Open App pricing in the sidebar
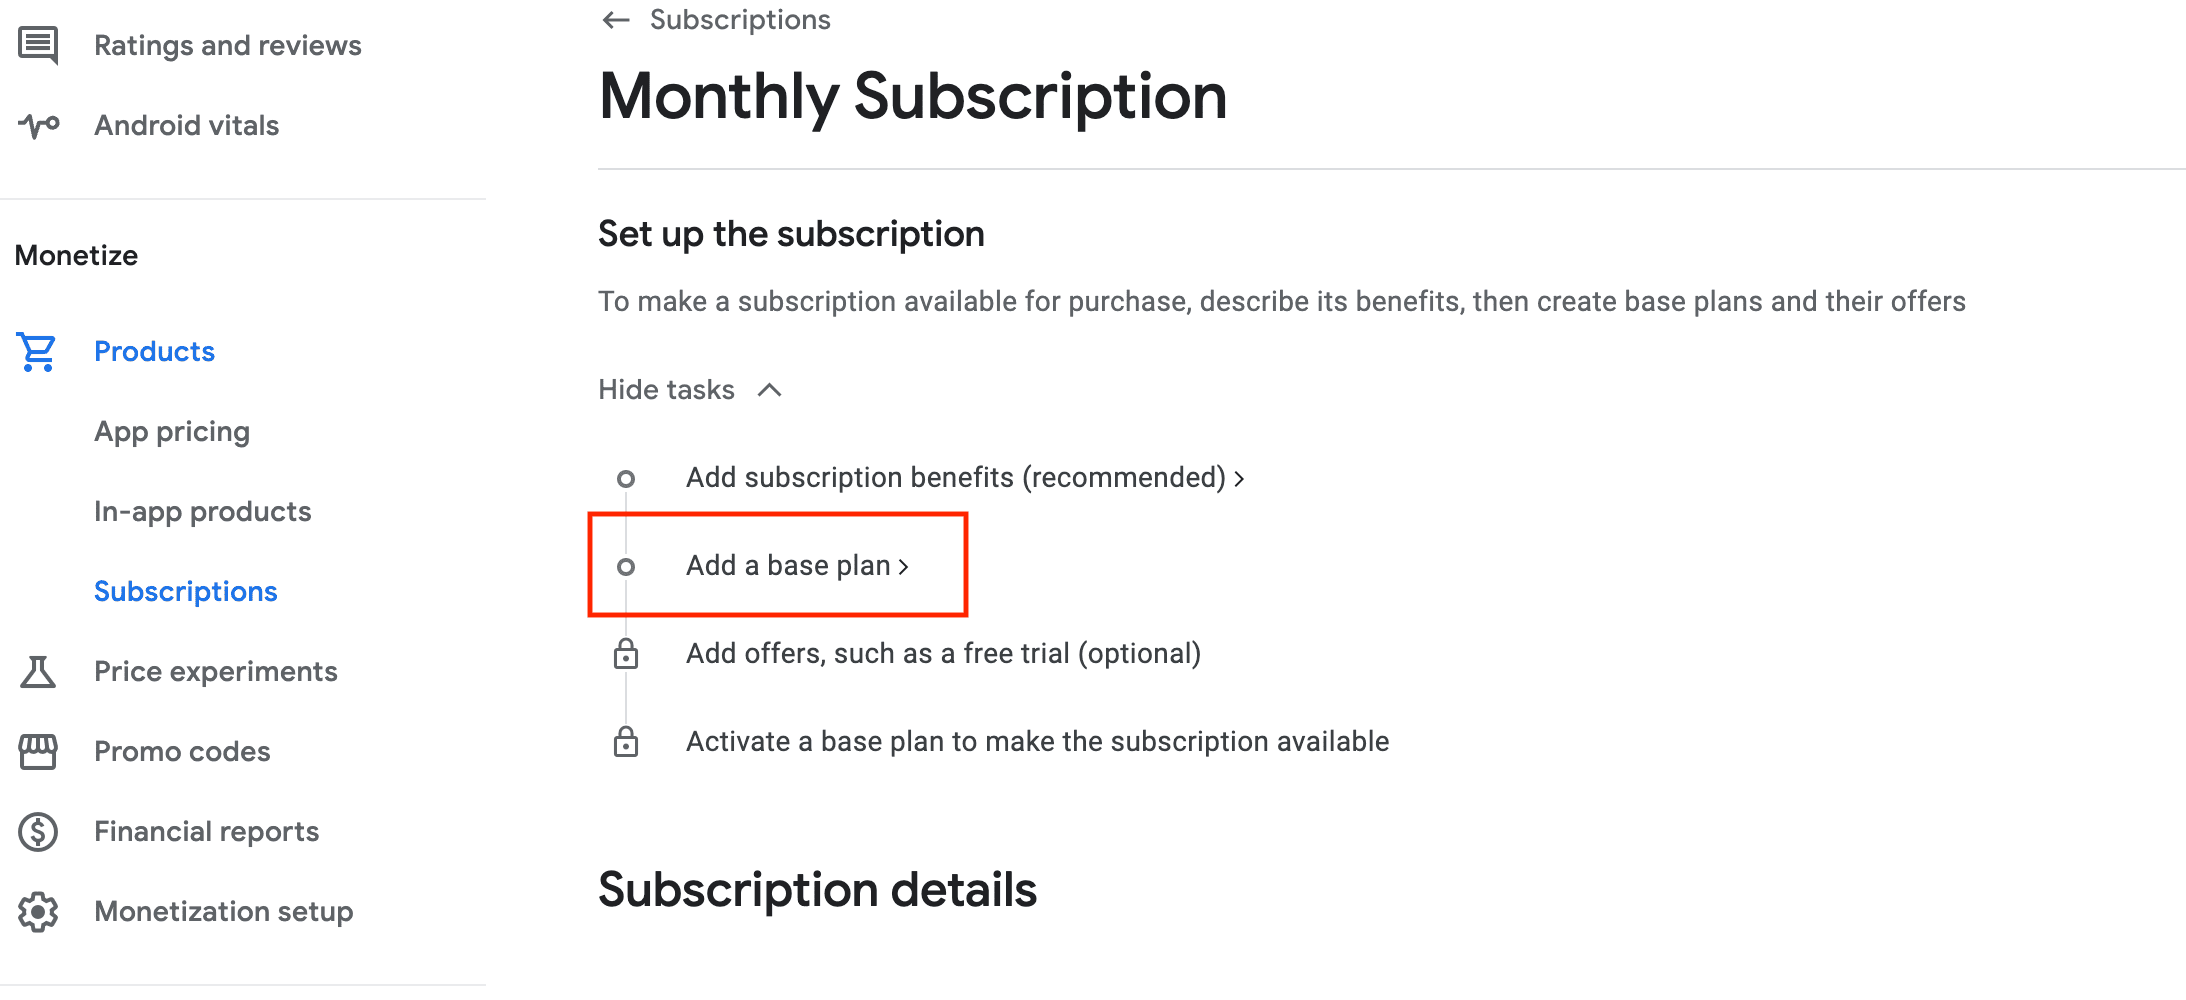This screenshot has width=2186, height=1000. (x=172, y=432)
